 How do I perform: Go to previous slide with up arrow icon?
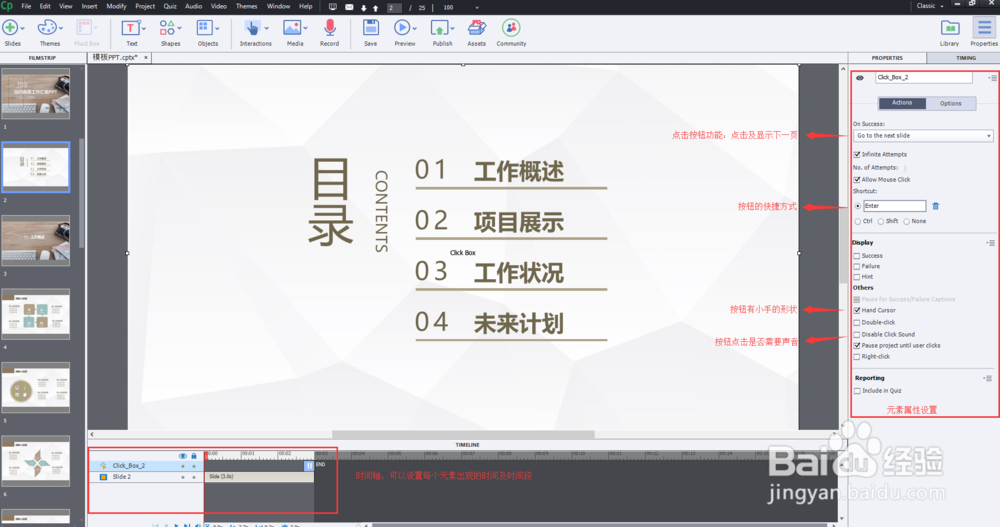pos(376,8)
